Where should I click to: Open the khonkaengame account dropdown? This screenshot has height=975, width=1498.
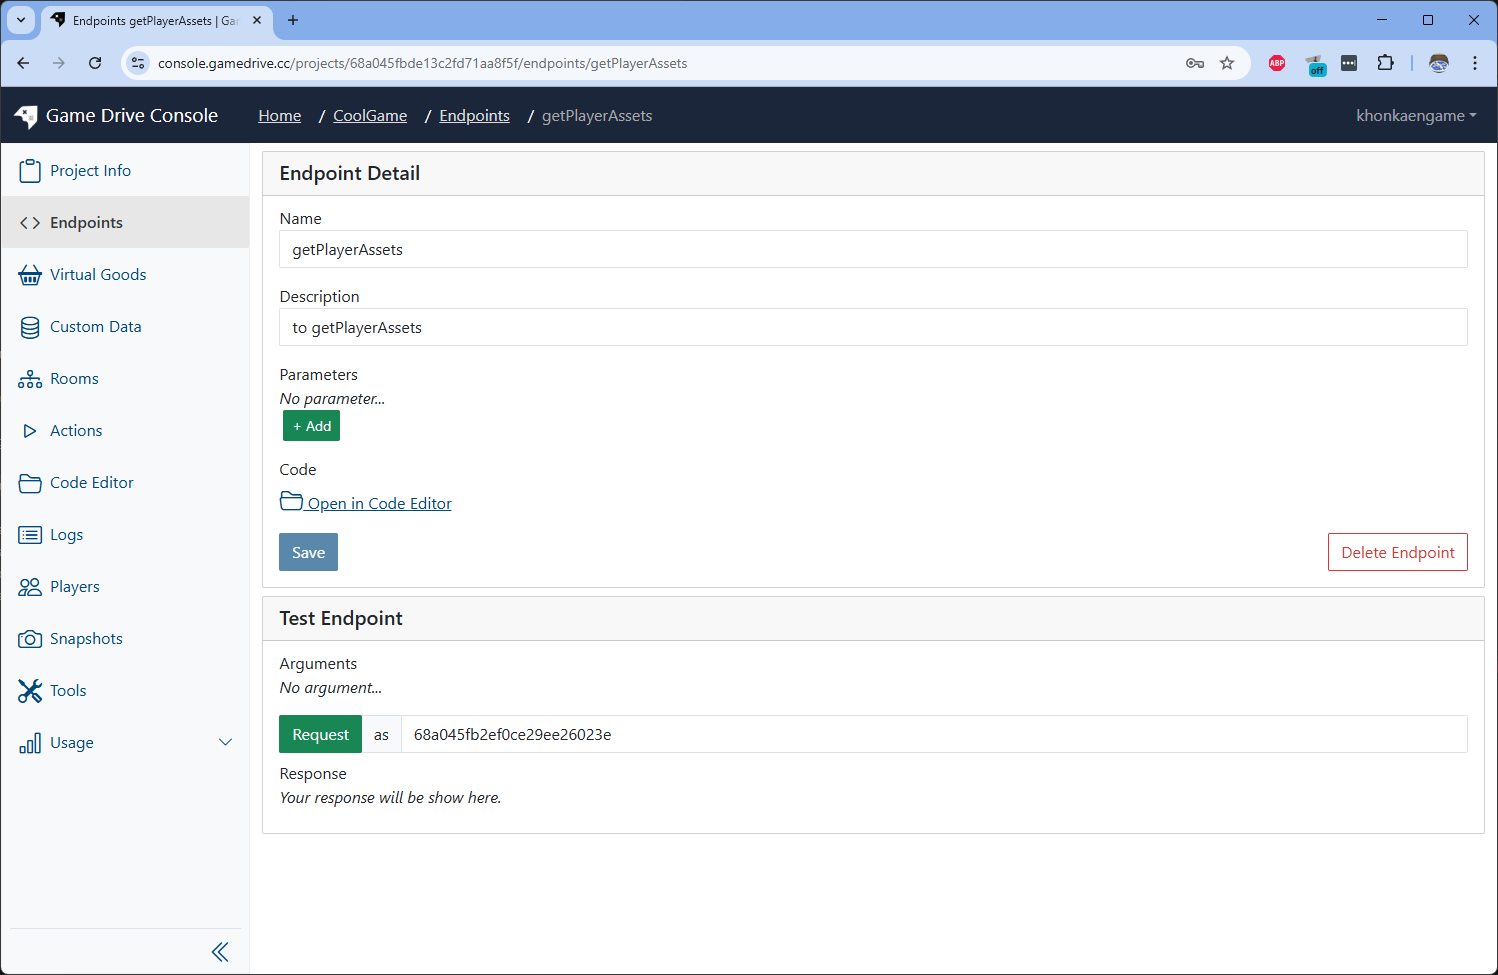pyautogui.click(x=1416, y=115)
